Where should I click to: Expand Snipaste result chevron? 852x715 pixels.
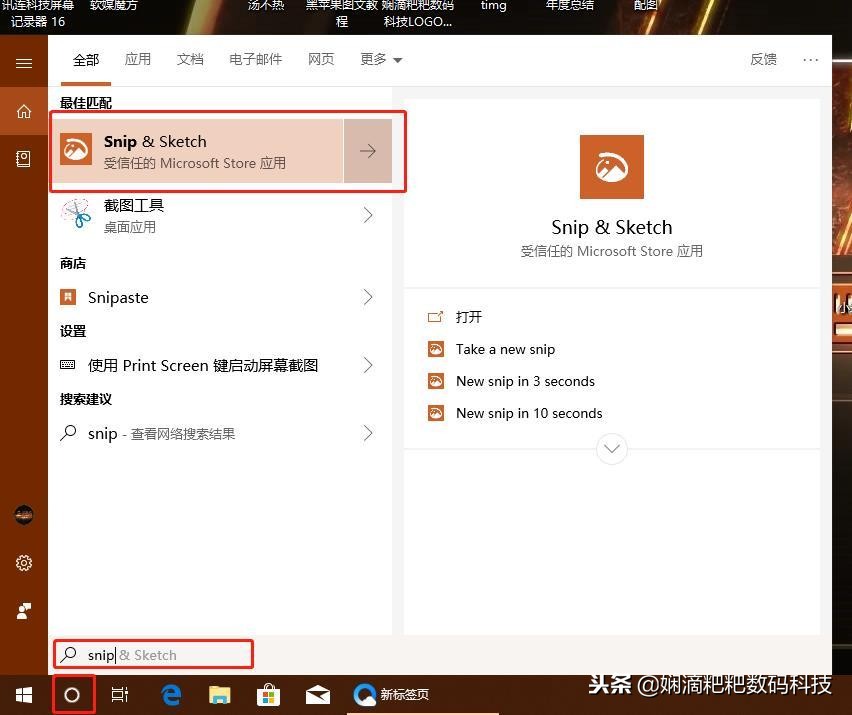coord(368,297)
